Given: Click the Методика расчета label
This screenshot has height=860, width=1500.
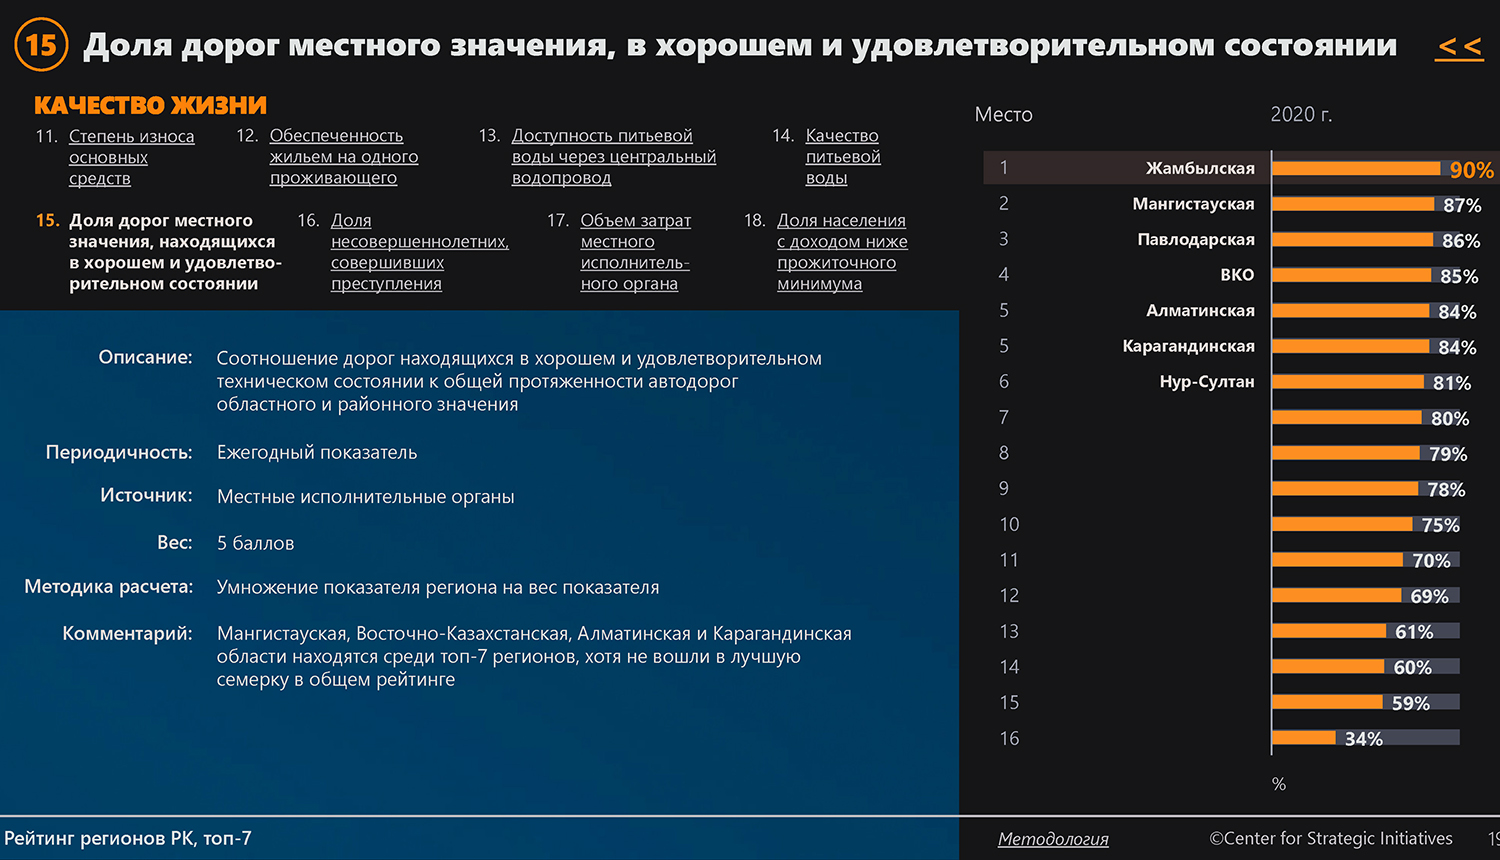Looking at the screenshot, I should [x=108, y=587].
